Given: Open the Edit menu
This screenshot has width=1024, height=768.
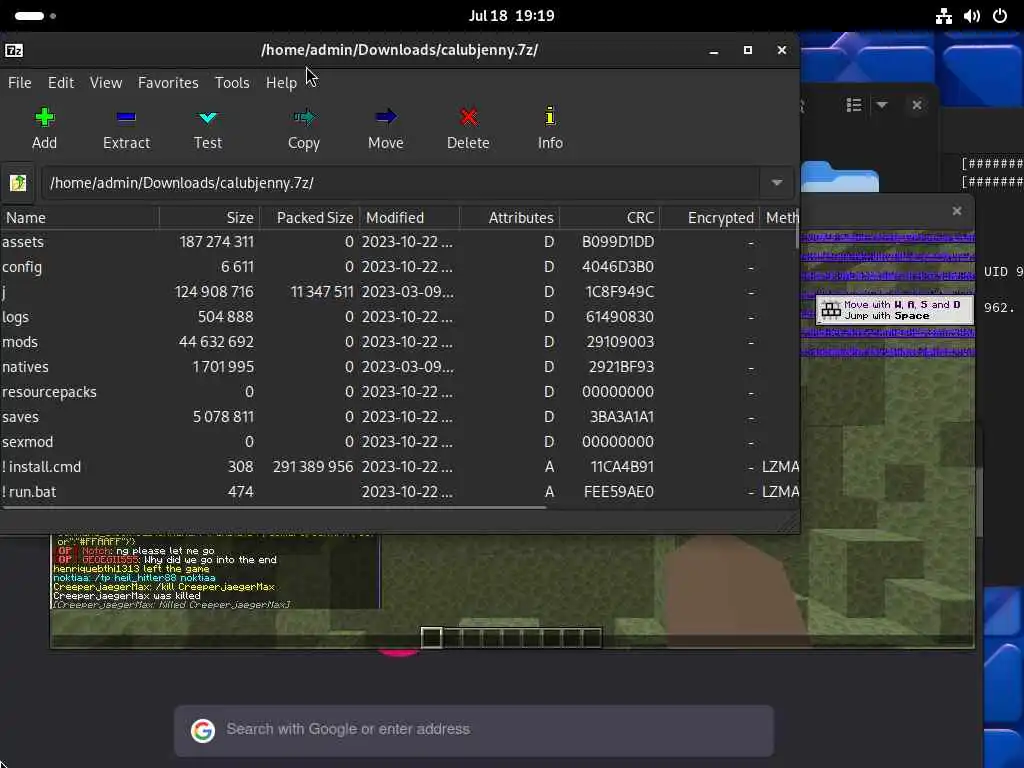Looking at the screenshot, I should [61, 83].
